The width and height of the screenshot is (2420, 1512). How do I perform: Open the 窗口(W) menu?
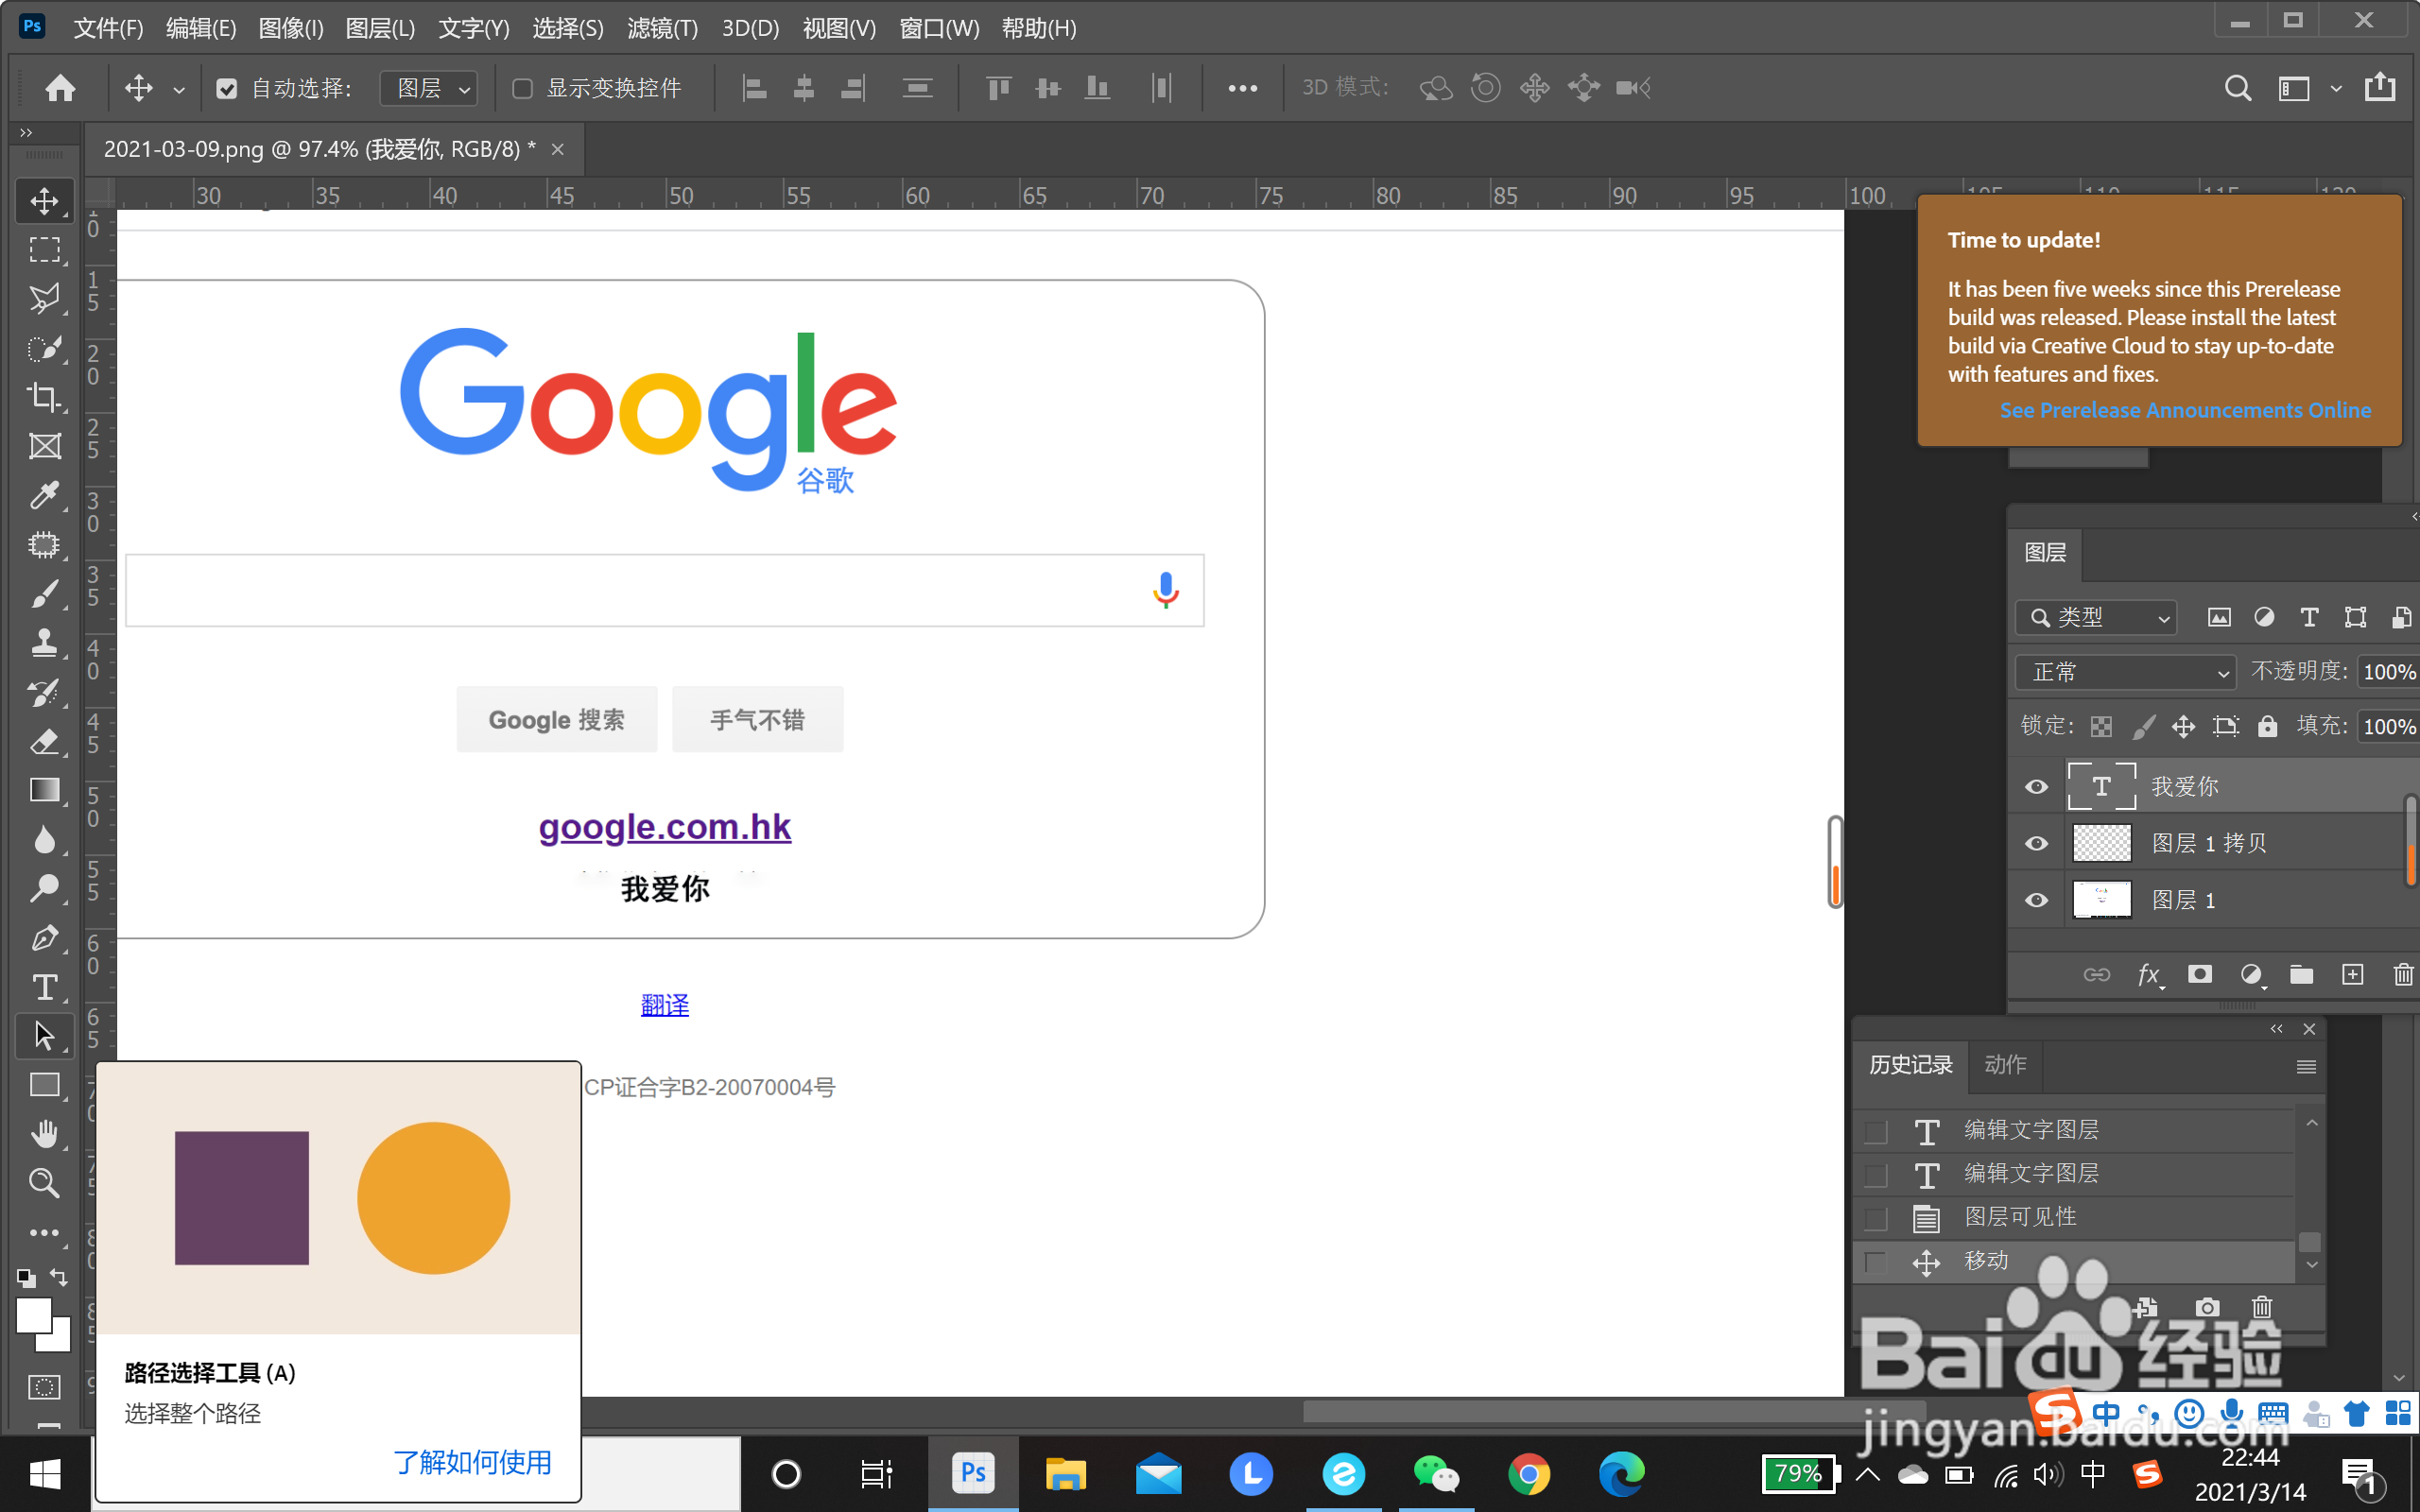tap(939, 28)
